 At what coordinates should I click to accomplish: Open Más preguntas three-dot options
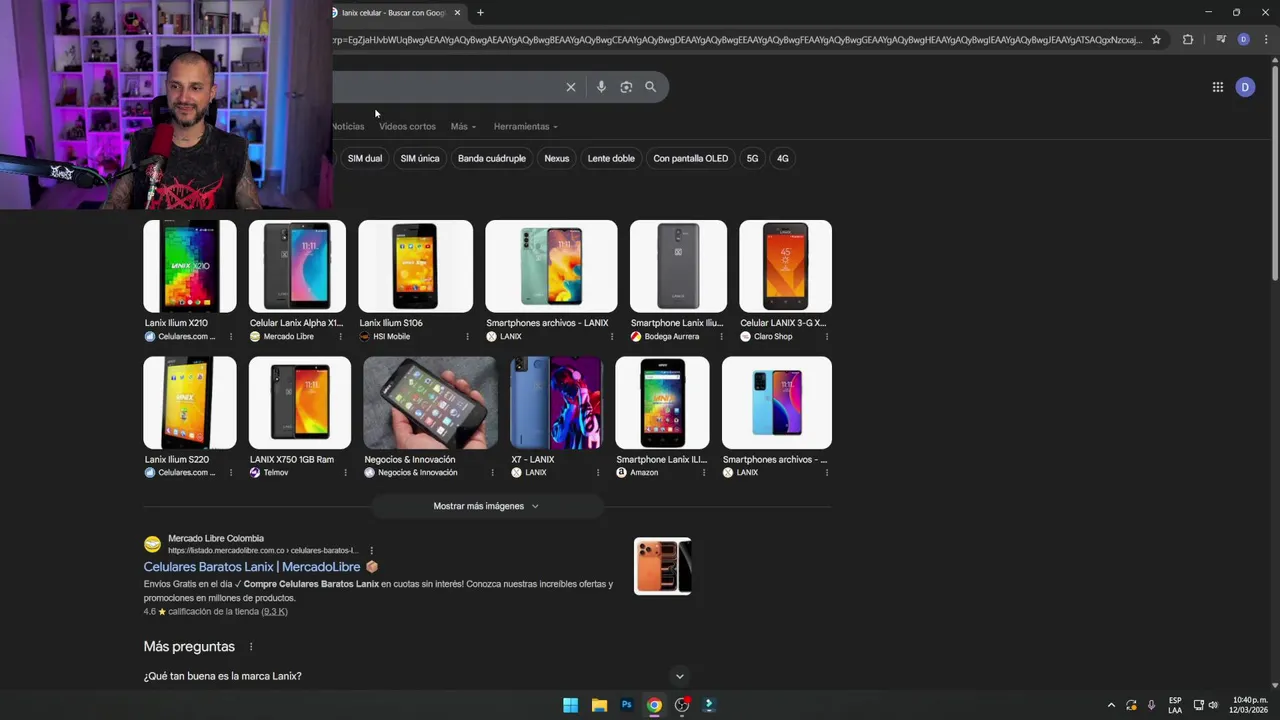(x=251, y=647)
